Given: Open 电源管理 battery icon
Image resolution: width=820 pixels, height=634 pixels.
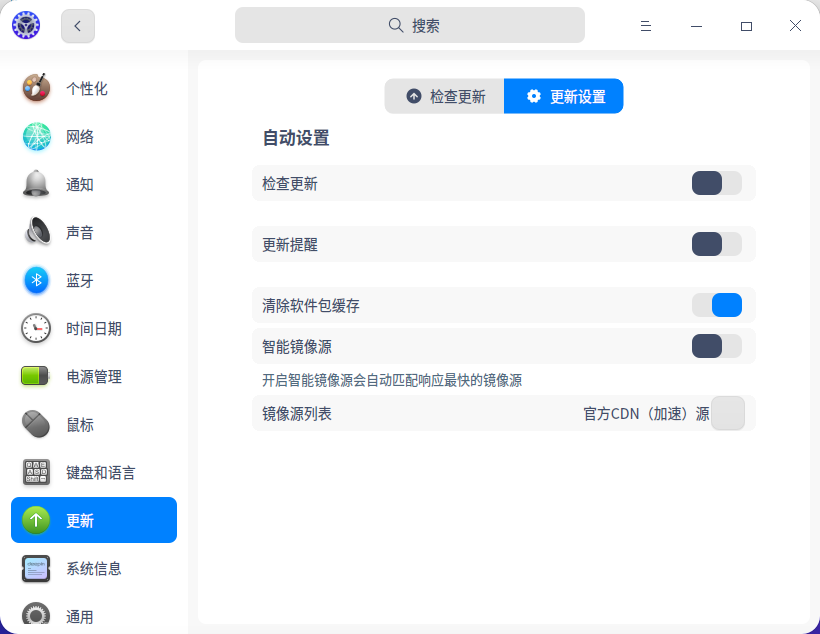Looking at the screenshot, I should pyautogui.click(x=36, y=376).
